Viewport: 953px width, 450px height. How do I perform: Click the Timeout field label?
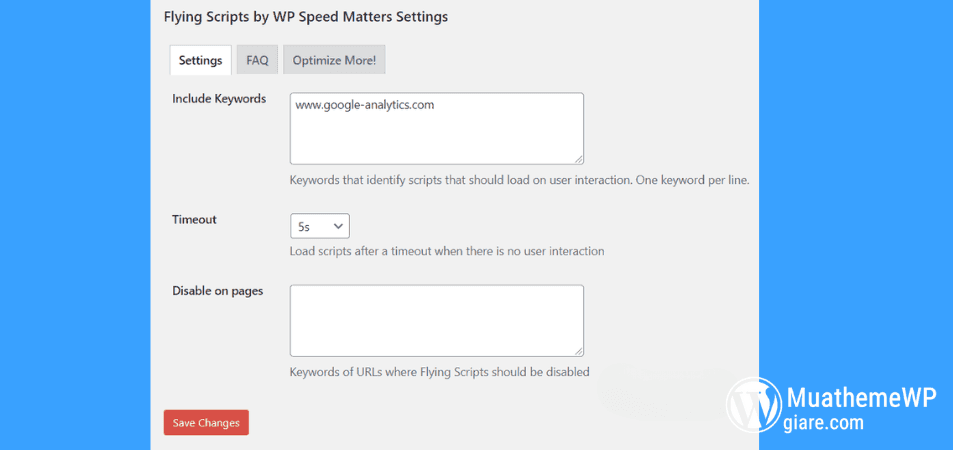pyautogui.click(x=194, y=220)
